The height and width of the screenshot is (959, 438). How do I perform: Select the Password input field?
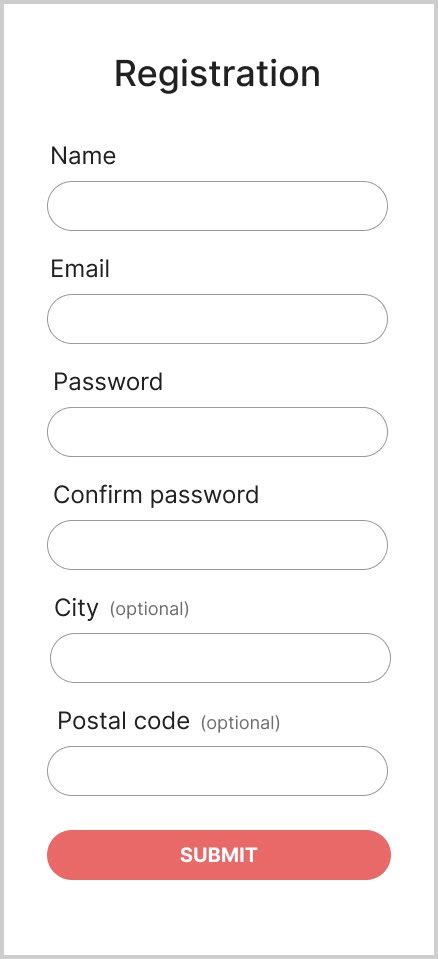point(217,432)
